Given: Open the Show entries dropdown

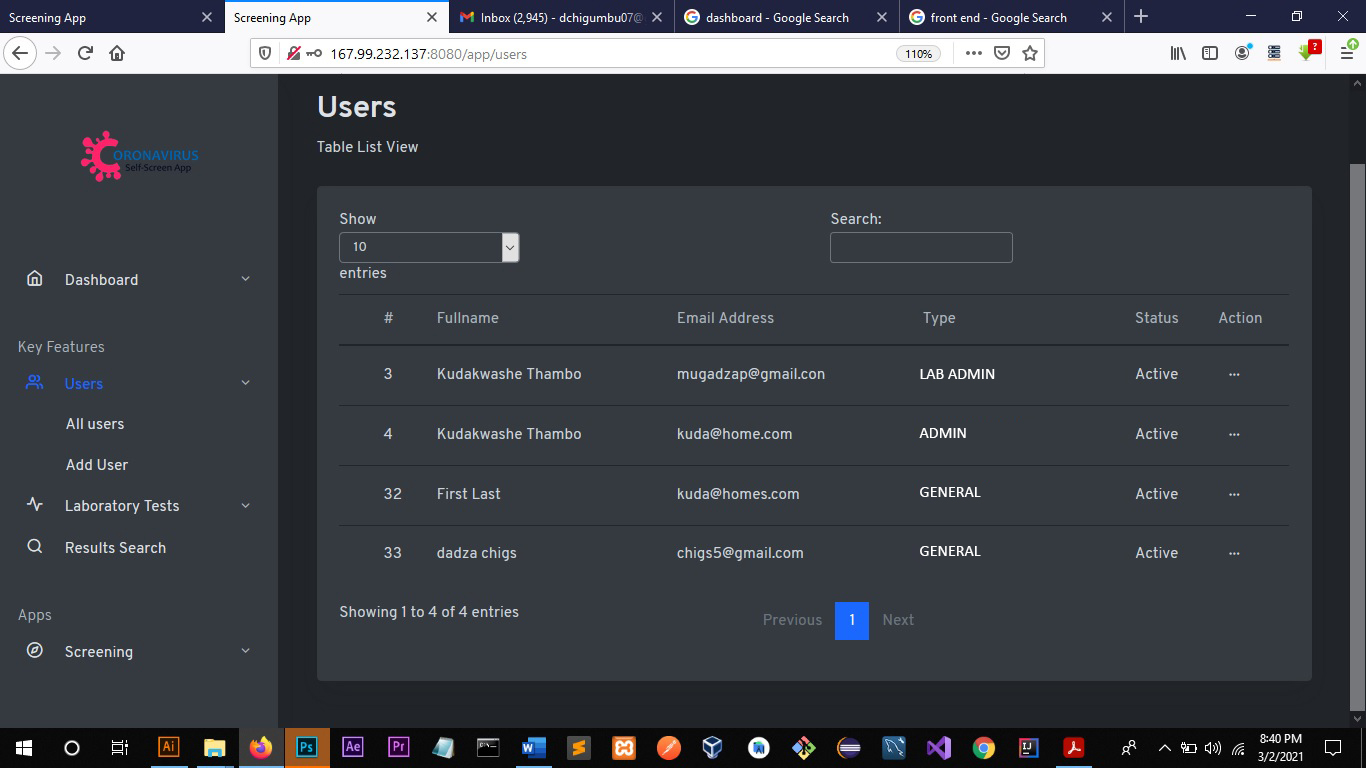Looking at the screenshot, I should coord(429,247).
